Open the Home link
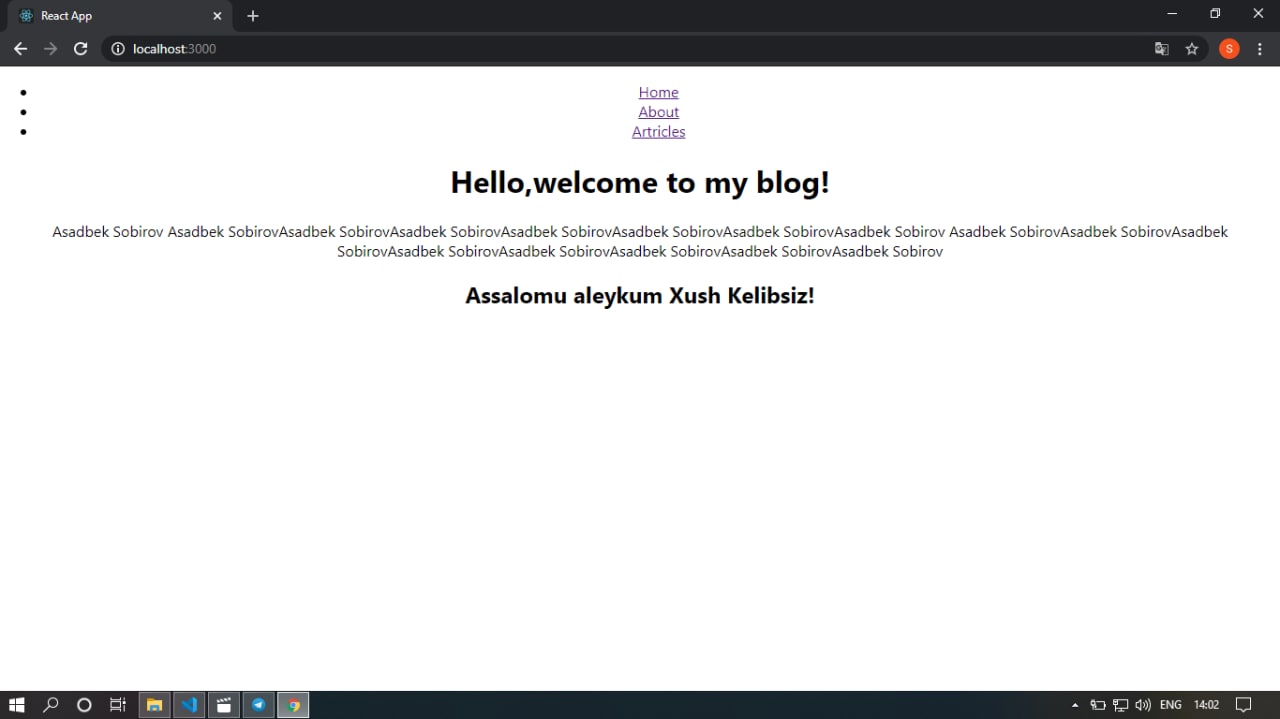This screenshot has height=719, width=1280. (659, 92)
